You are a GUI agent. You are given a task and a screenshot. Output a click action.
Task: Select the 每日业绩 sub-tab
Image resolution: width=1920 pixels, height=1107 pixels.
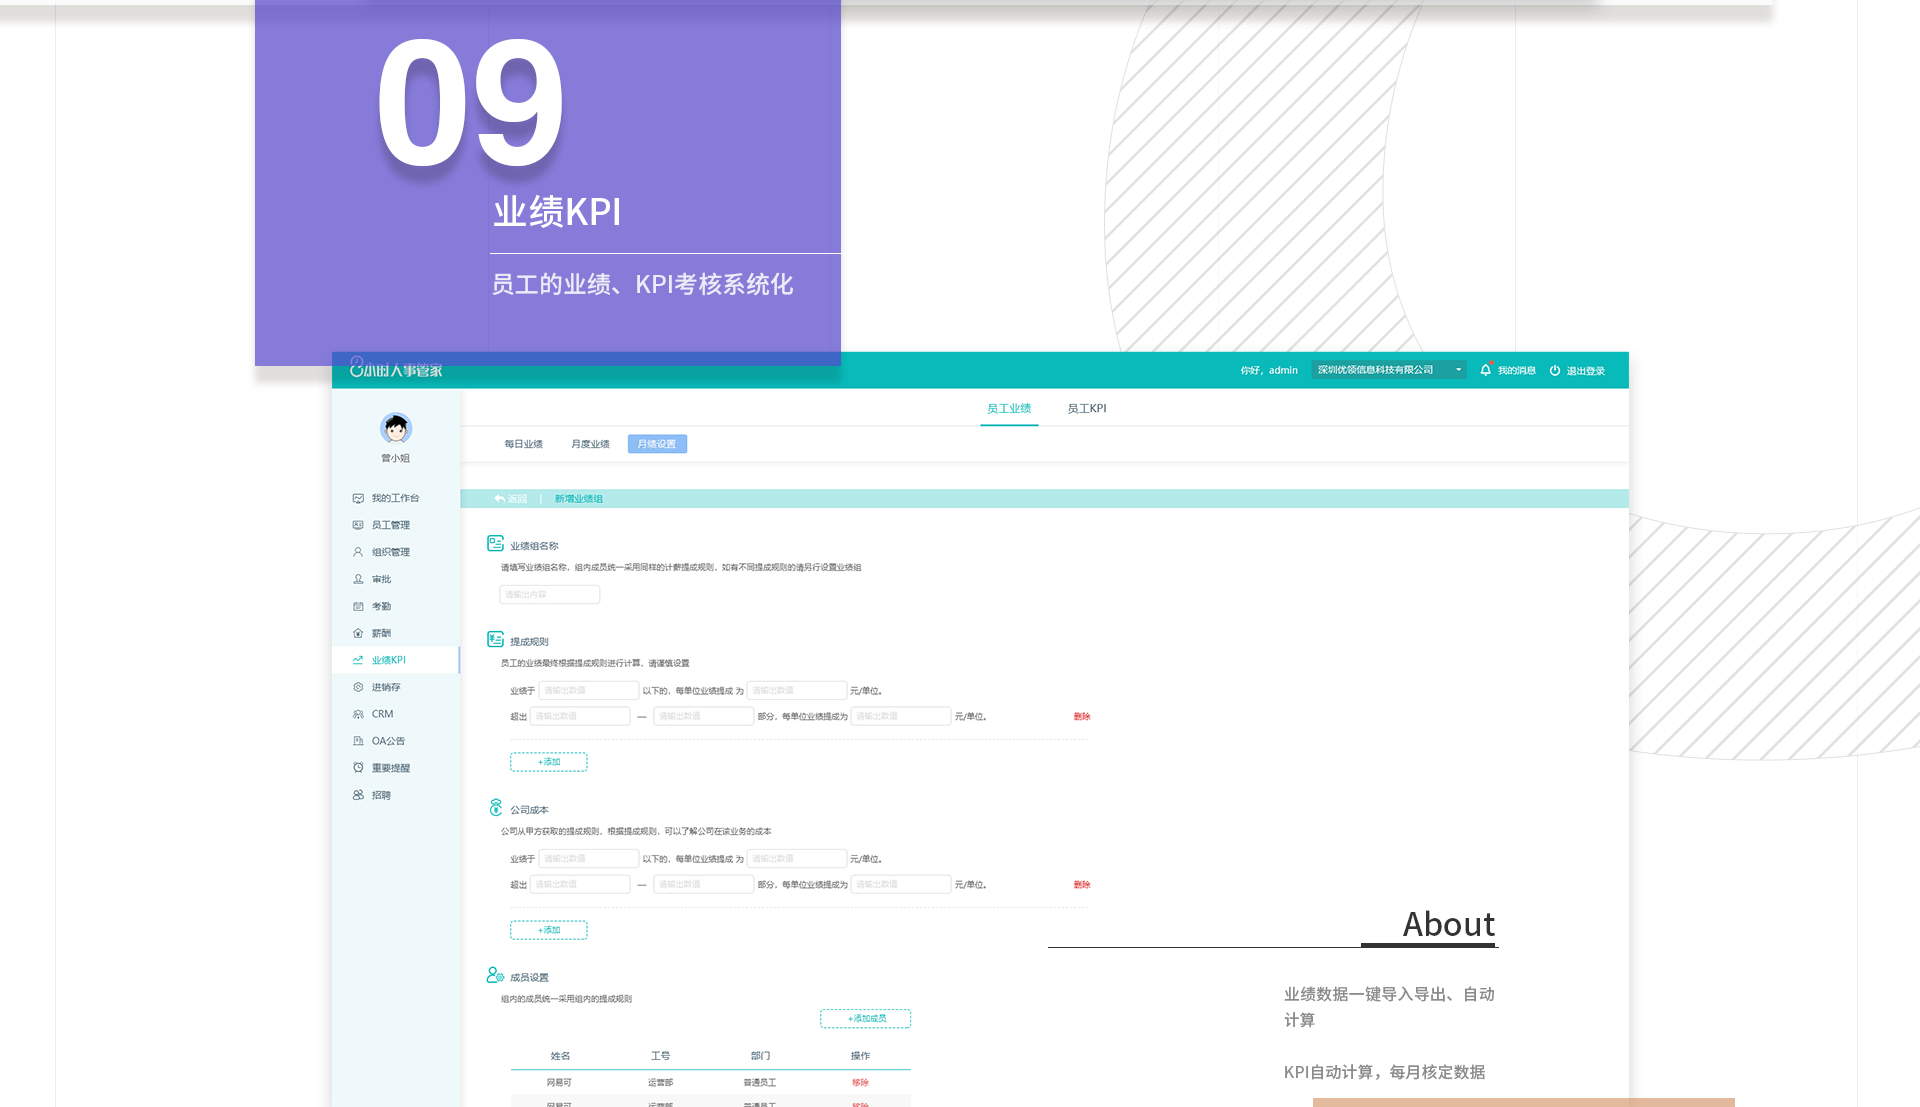(523, 444)
